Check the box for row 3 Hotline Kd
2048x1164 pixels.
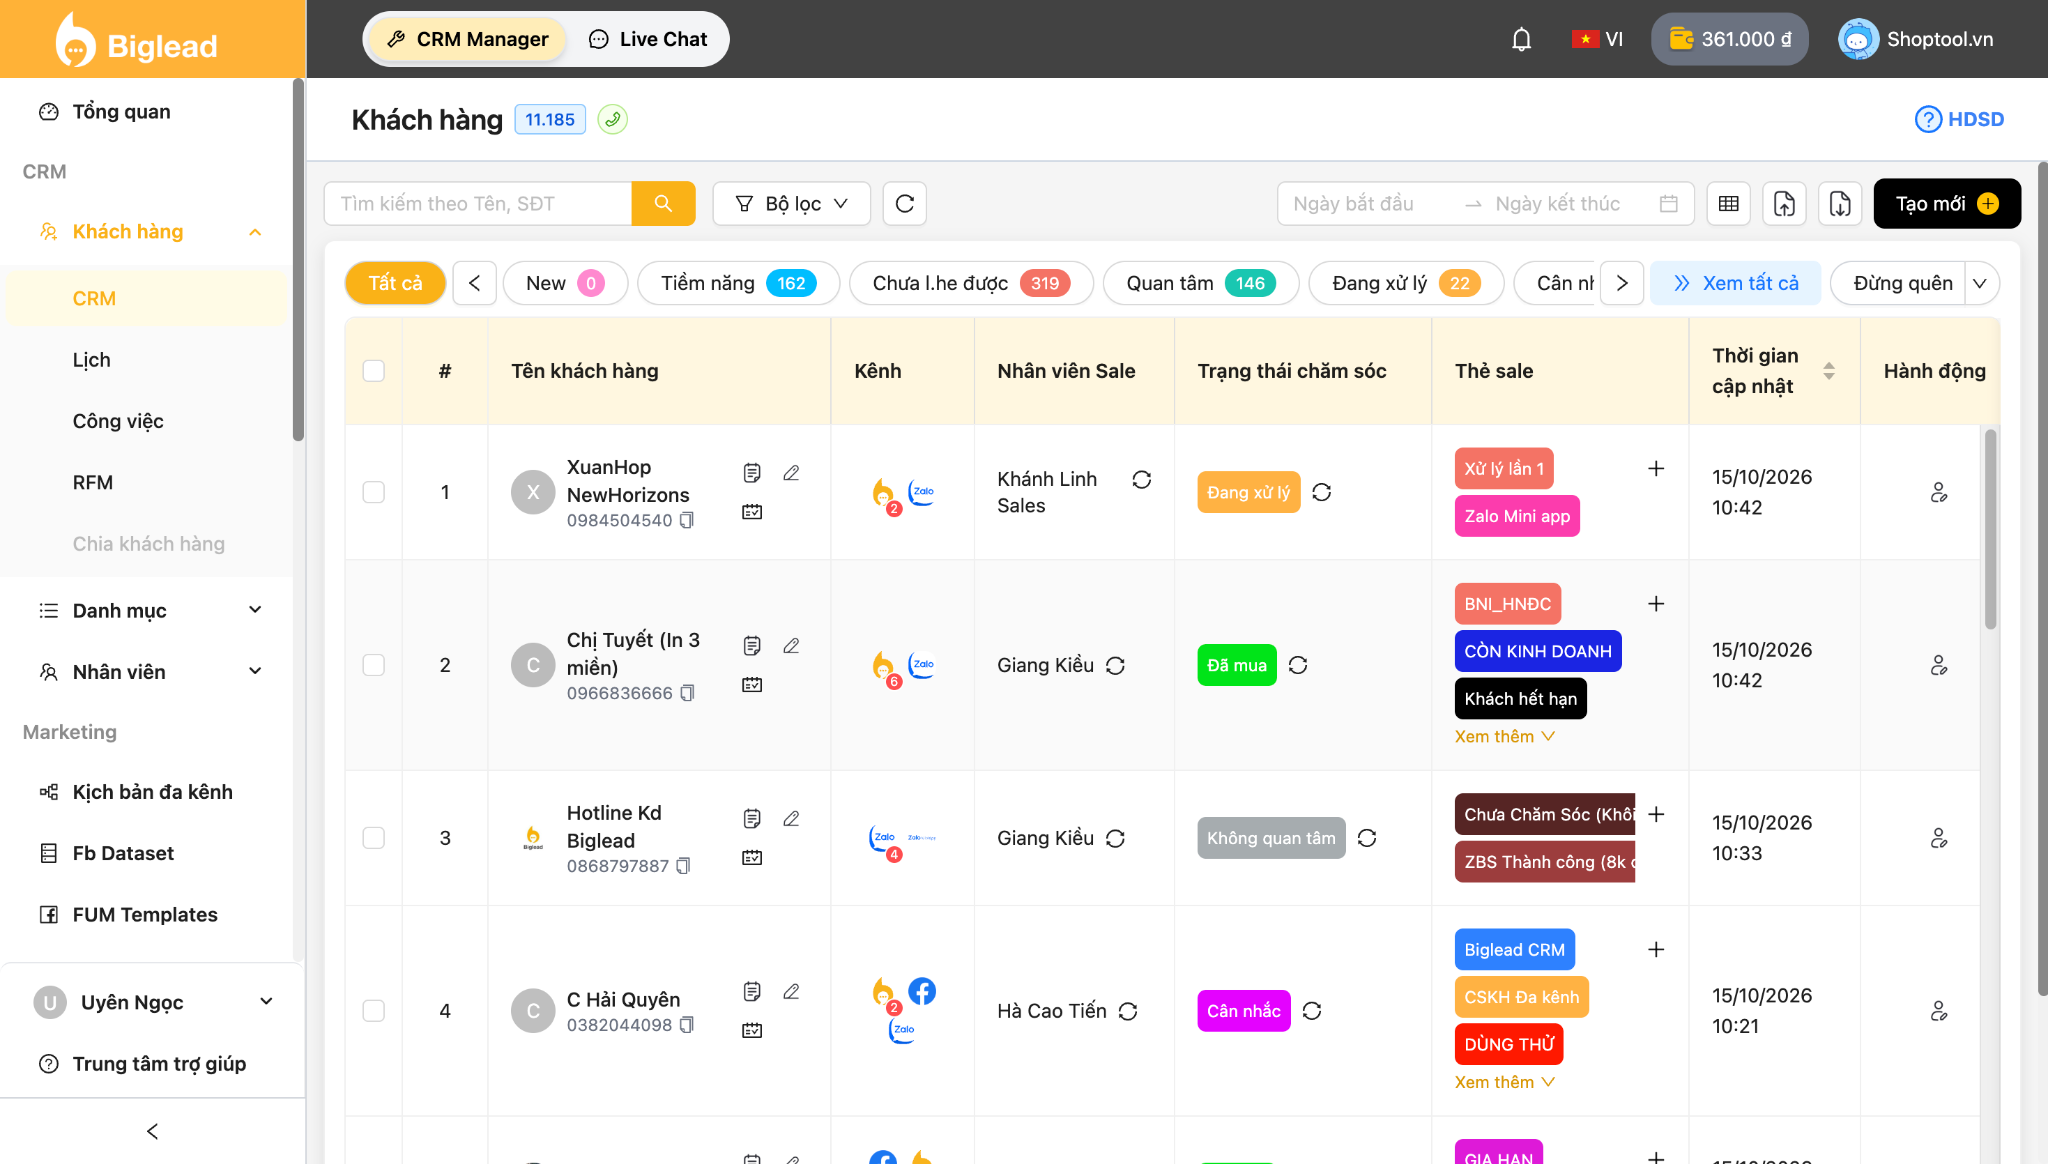[x=374, y=838]
